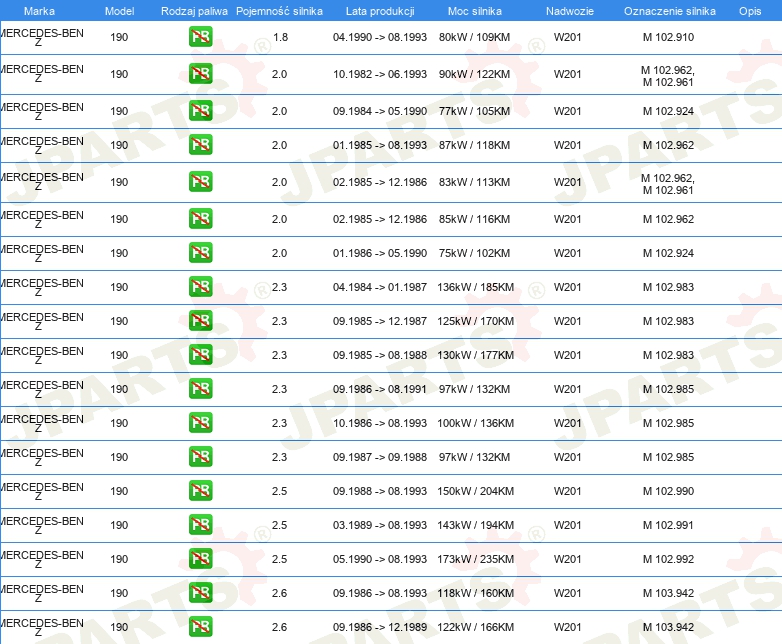Select engine code M 102.992
This screenshot has width=782, height=644.
pos(668,559)
